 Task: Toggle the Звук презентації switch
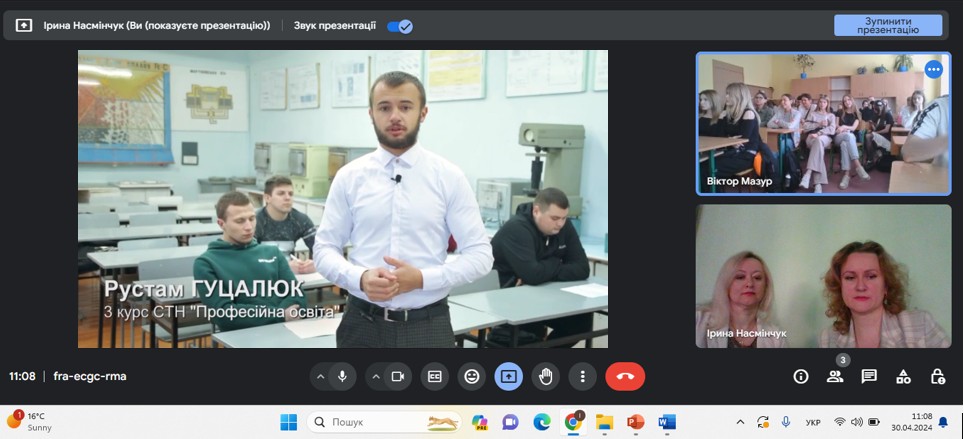pos(400,26)
